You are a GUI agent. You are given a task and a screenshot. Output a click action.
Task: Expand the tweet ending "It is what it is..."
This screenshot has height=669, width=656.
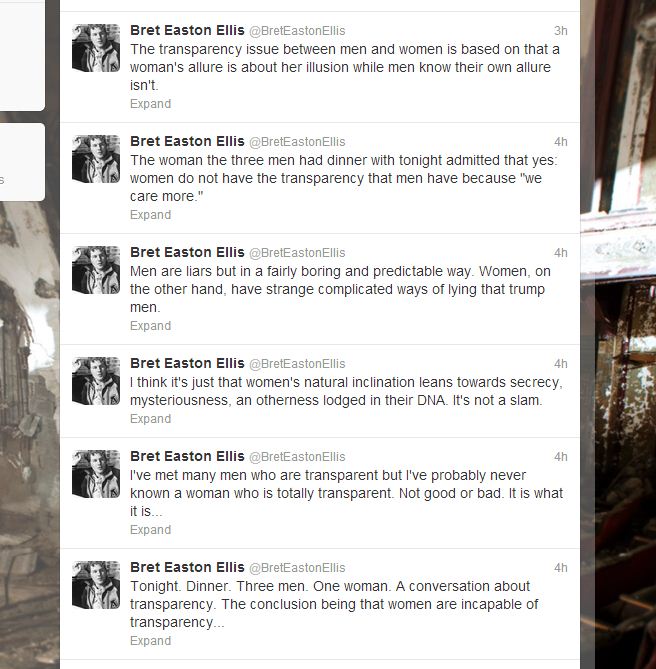click(x=151, y=529)
